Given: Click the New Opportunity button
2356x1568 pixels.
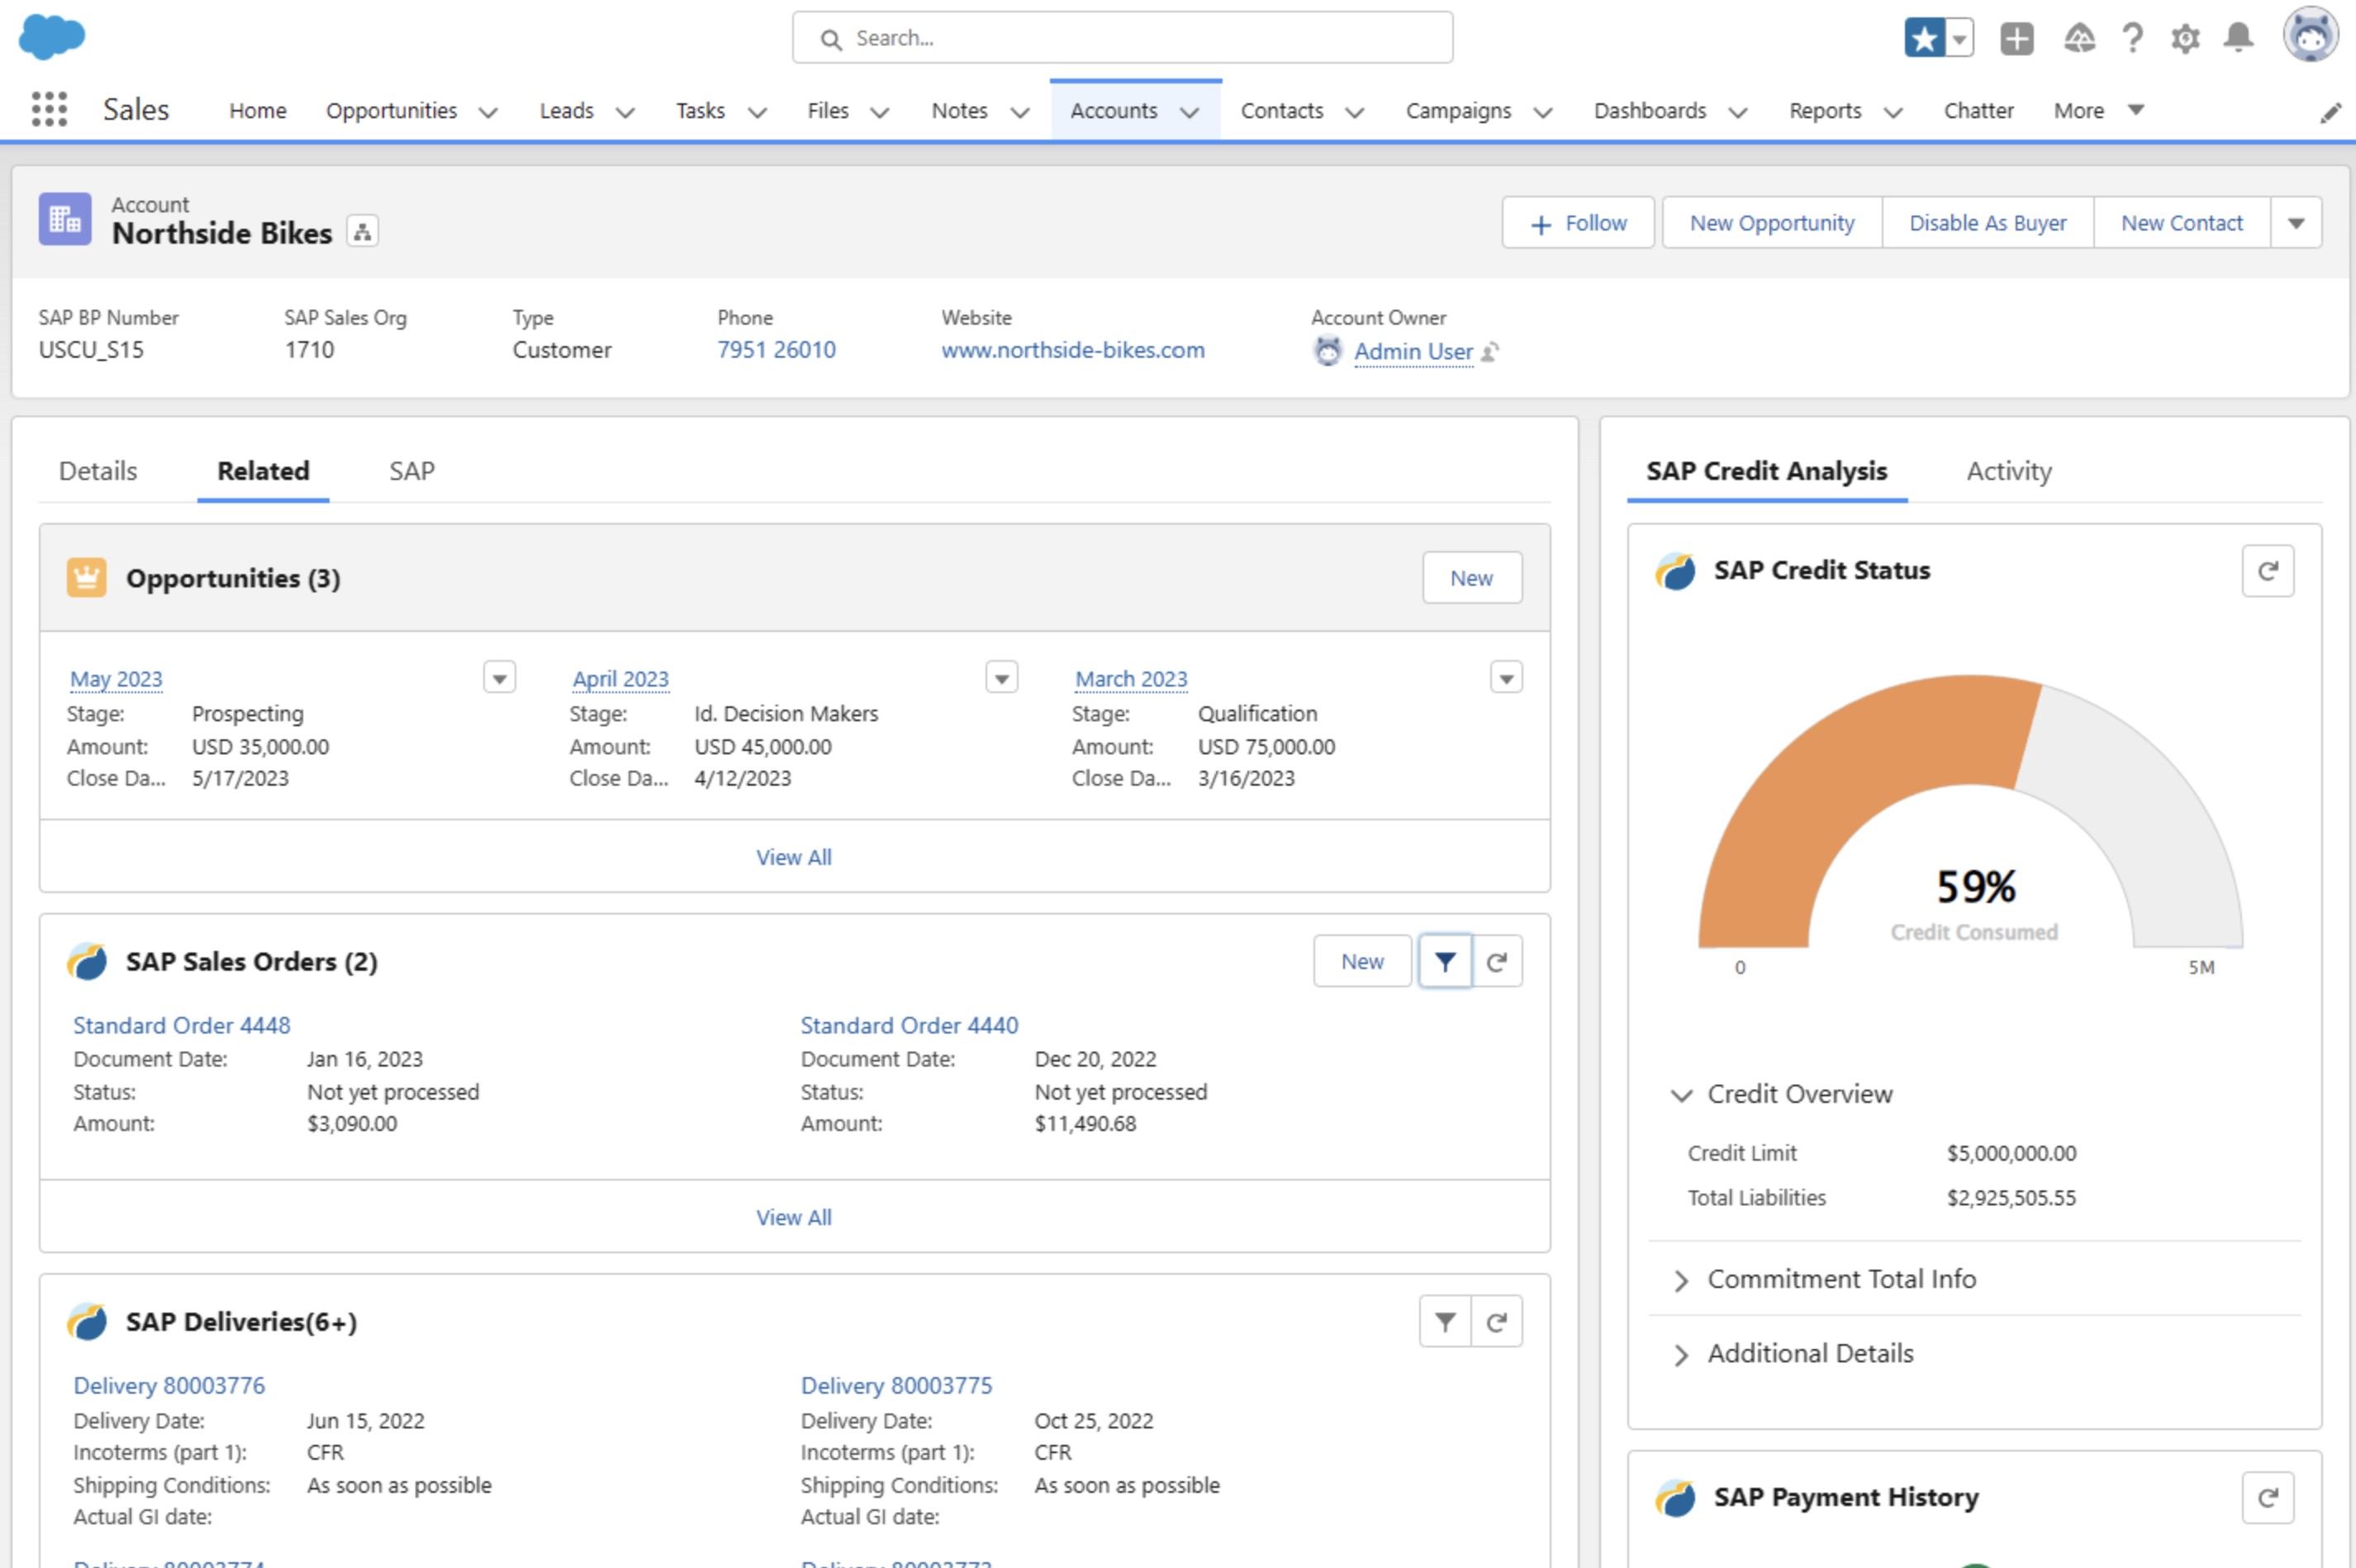Looking at the screenshot, I should [1771, 222].
